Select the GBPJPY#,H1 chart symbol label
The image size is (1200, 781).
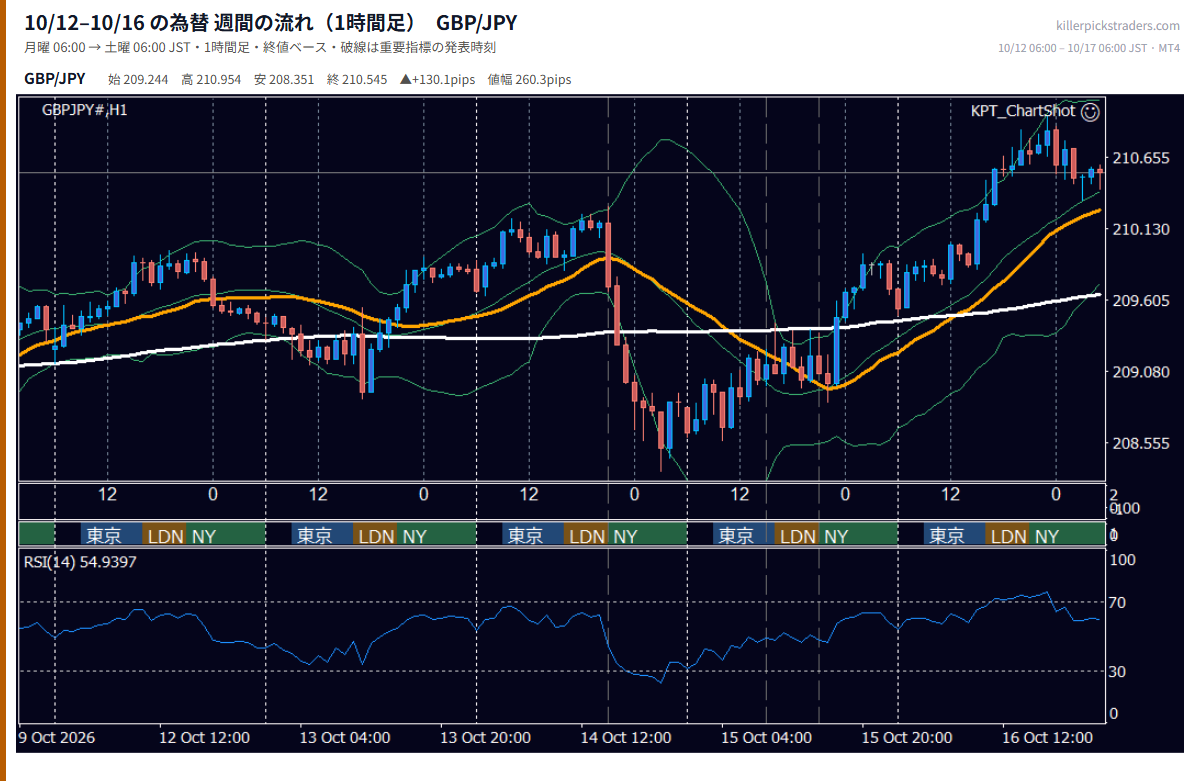(84, 110)
